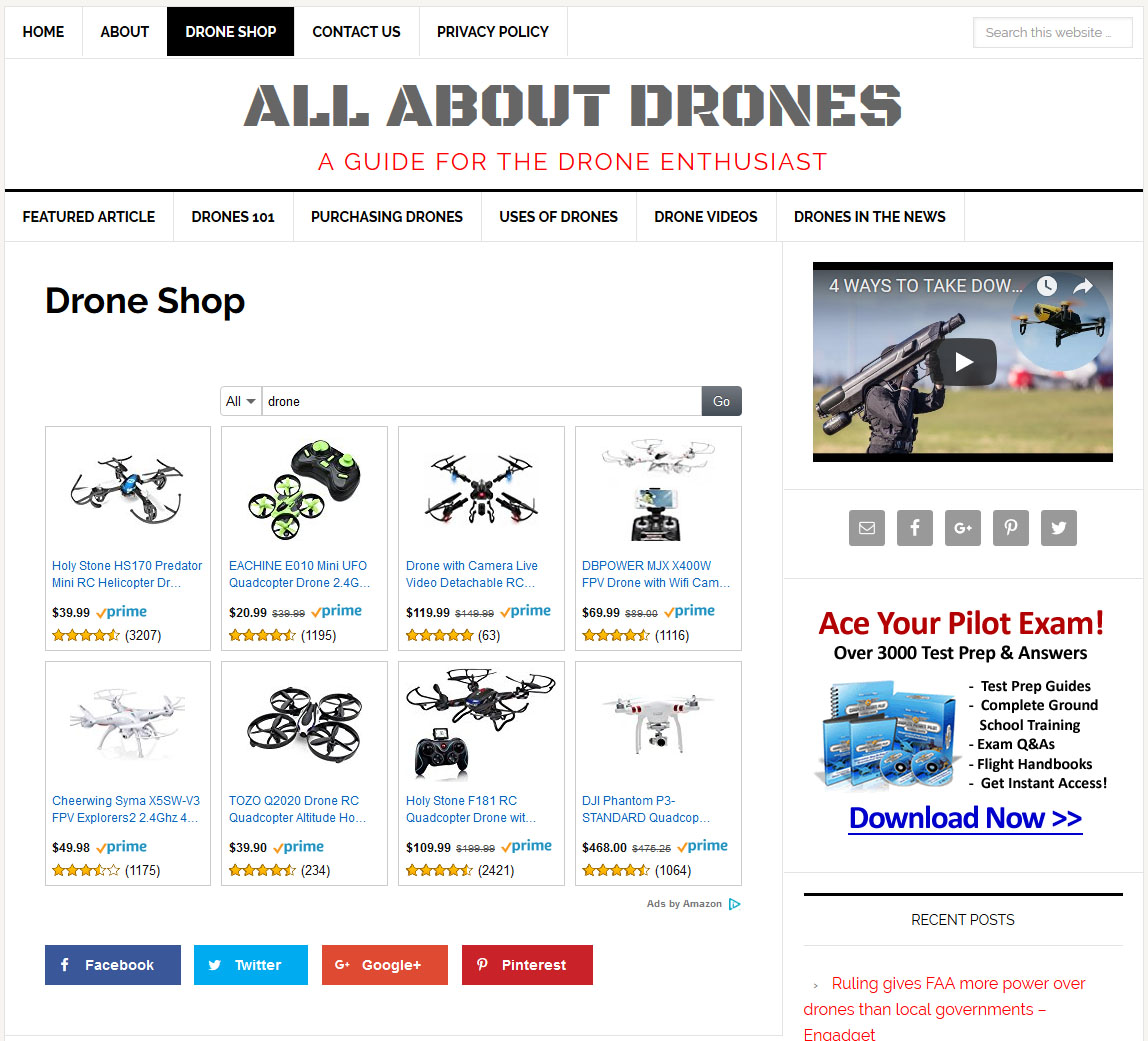Click the email icon in the sidebar
1148x1041 pixels.
867,528
